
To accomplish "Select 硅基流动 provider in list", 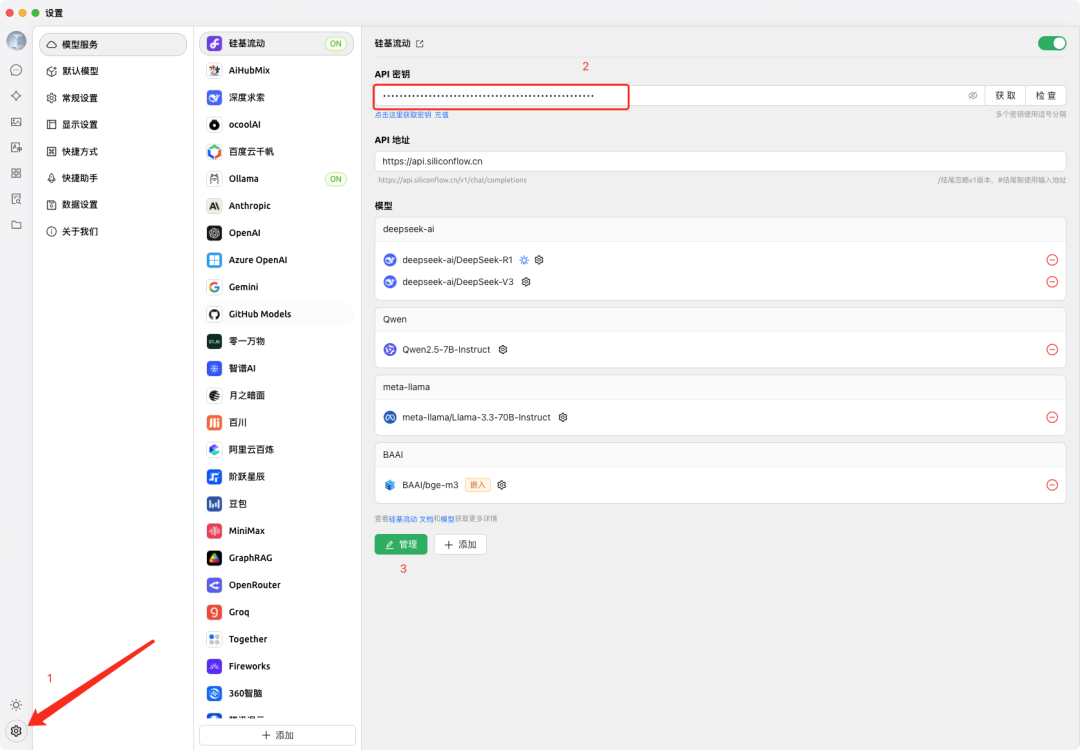I will (x=276, y=43).
